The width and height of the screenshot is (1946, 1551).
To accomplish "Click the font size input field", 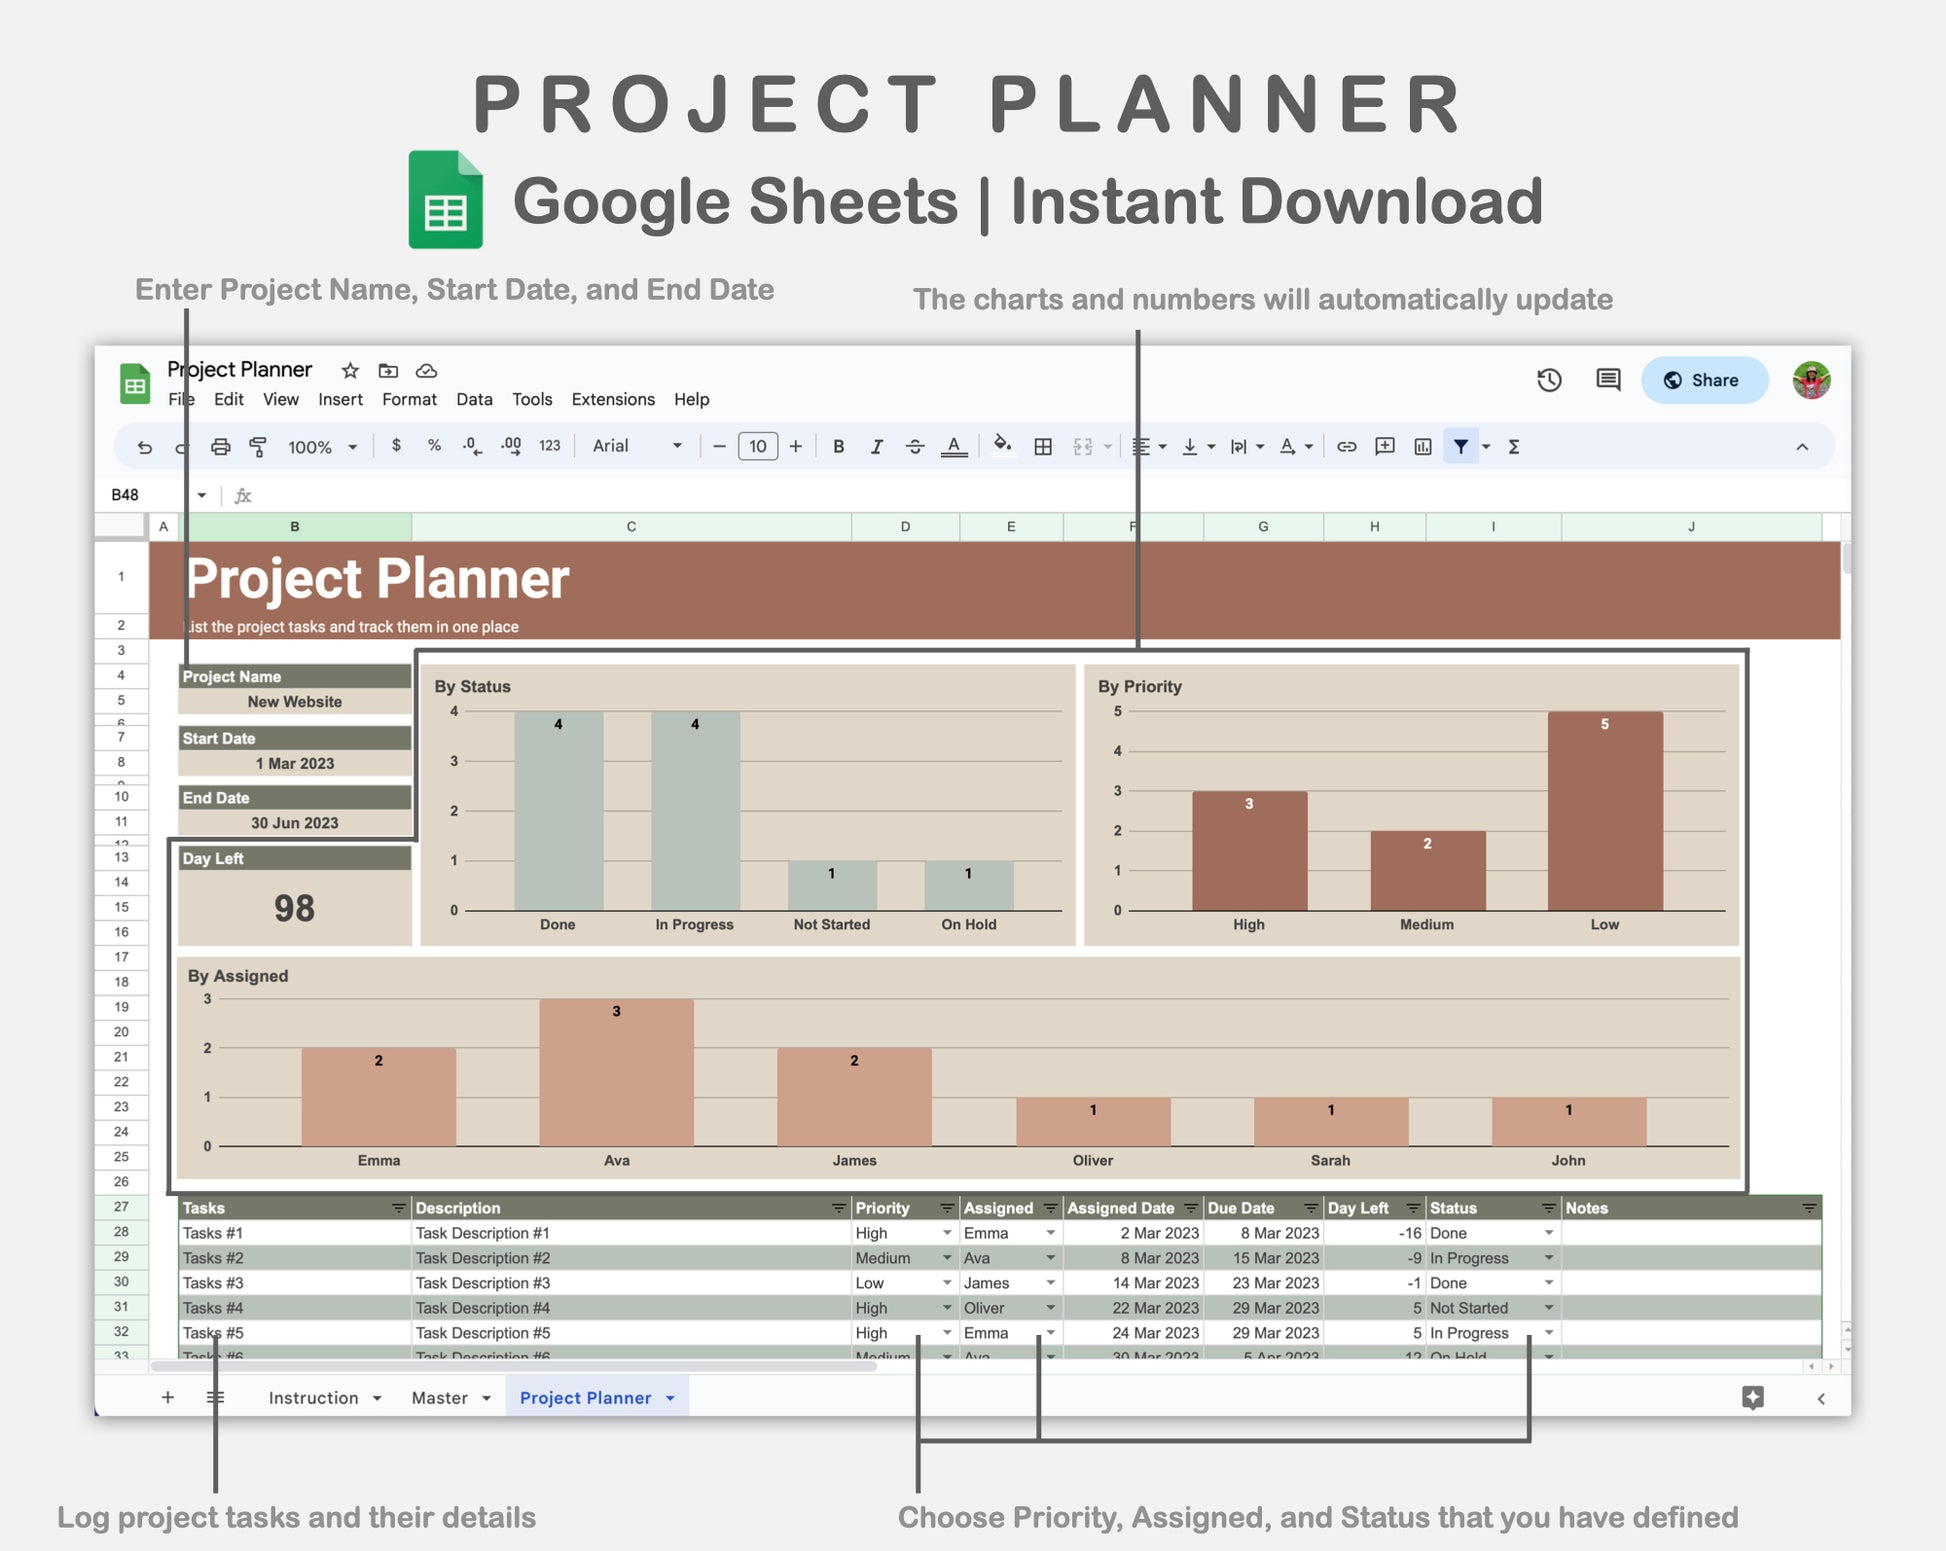I will click(x=757, y=447).
